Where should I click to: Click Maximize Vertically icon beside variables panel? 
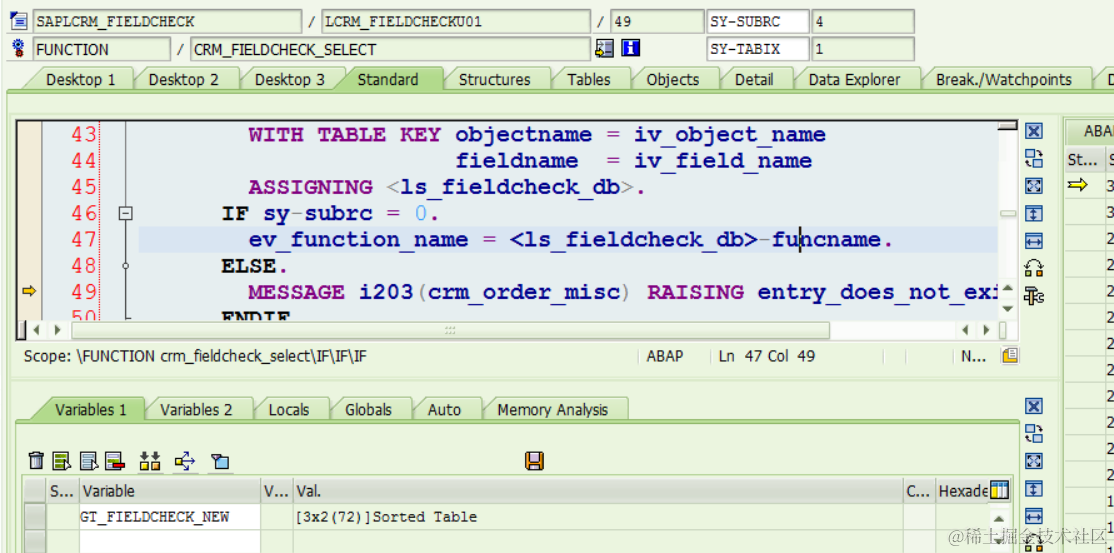pos(1034,488)
